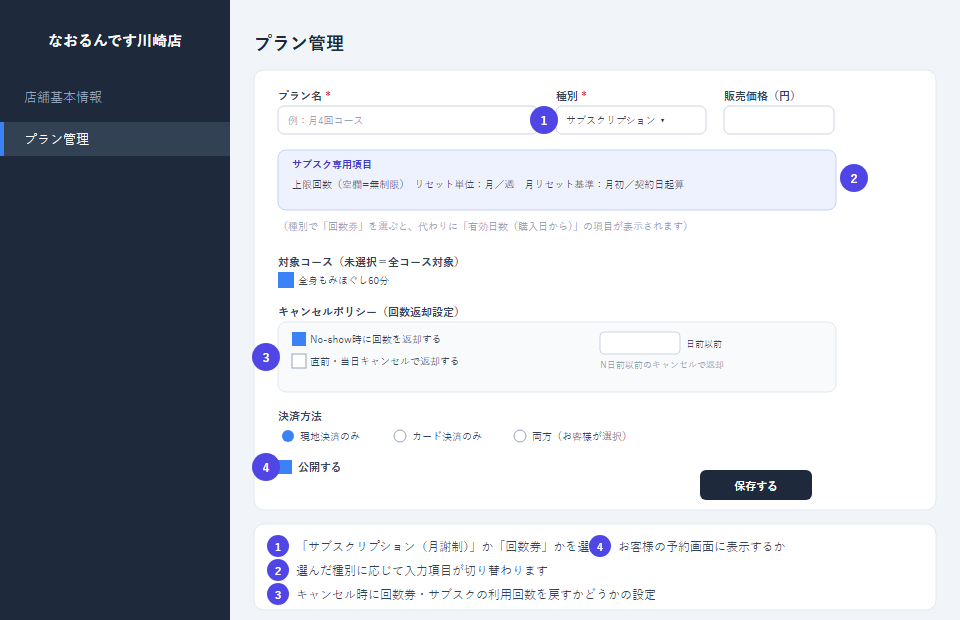The height and width of the screenshot is (620, 960).
Task: Click the 日前以前 number input field
Action: pos(639,343)
